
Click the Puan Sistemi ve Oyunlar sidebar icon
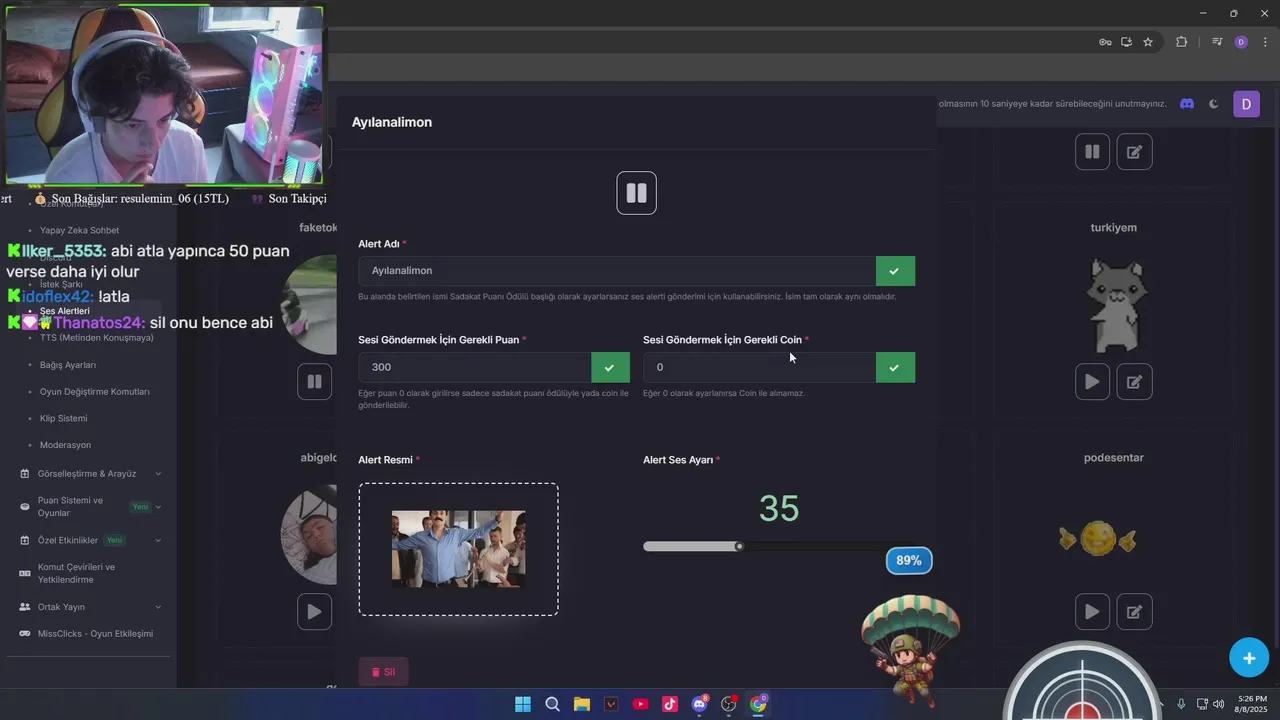pyautogui.click(x=25, y=507)
